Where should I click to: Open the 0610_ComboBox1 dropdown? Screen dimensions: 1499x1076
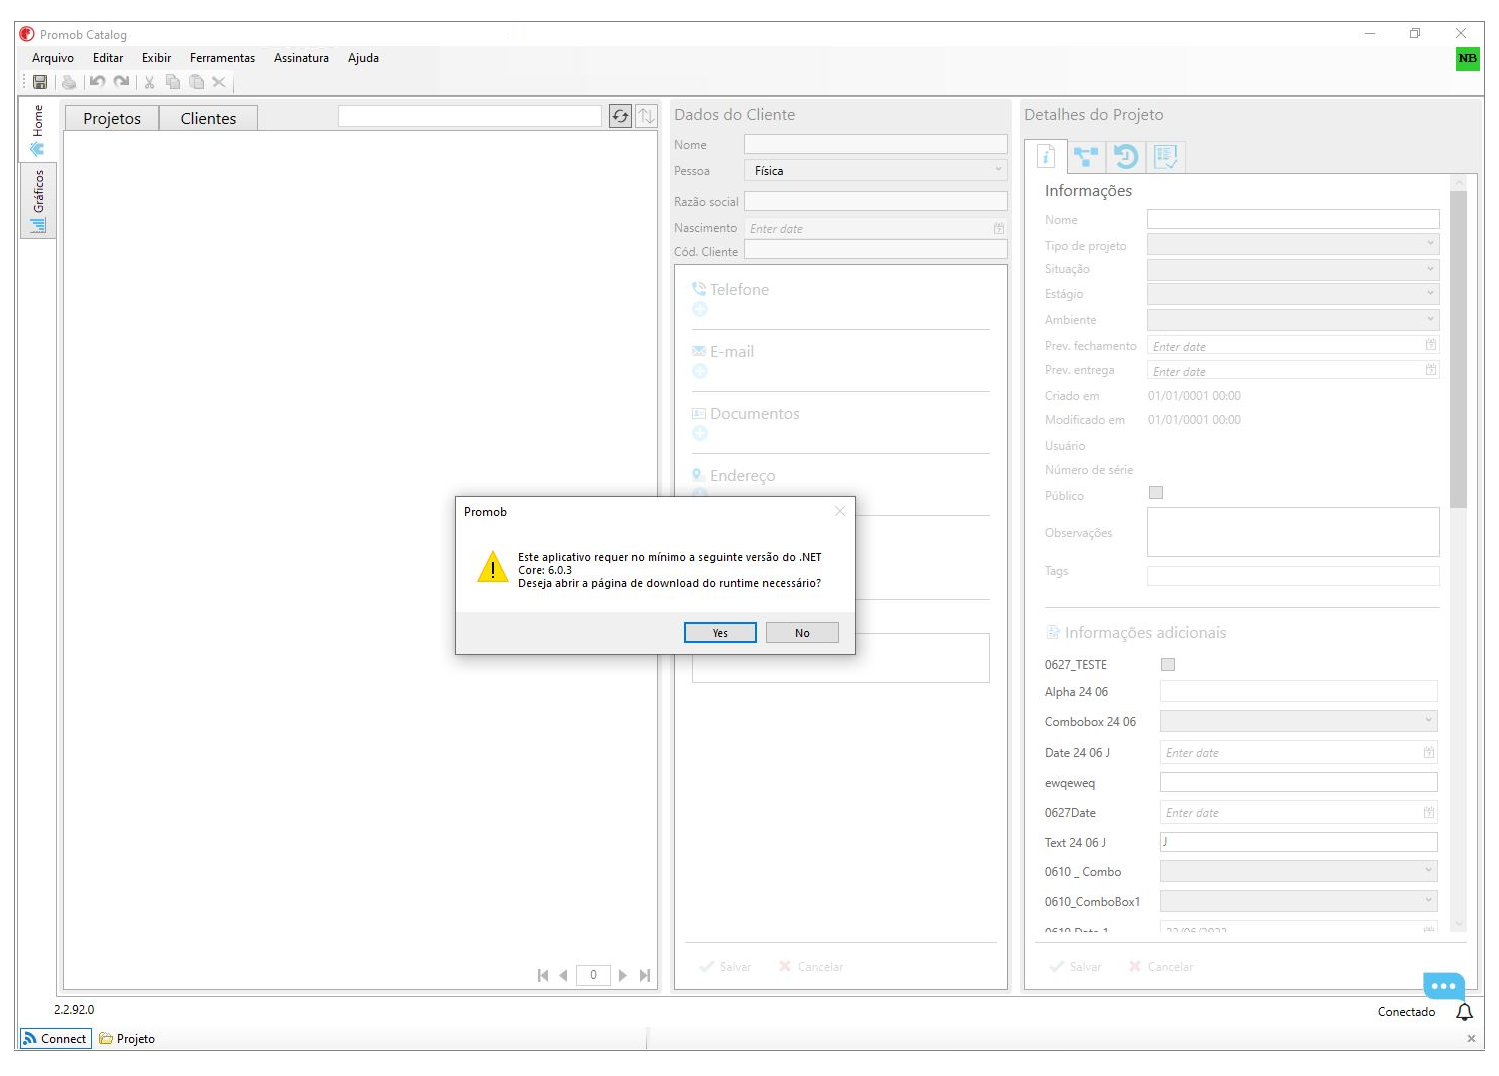click(x=1298, y=901)
